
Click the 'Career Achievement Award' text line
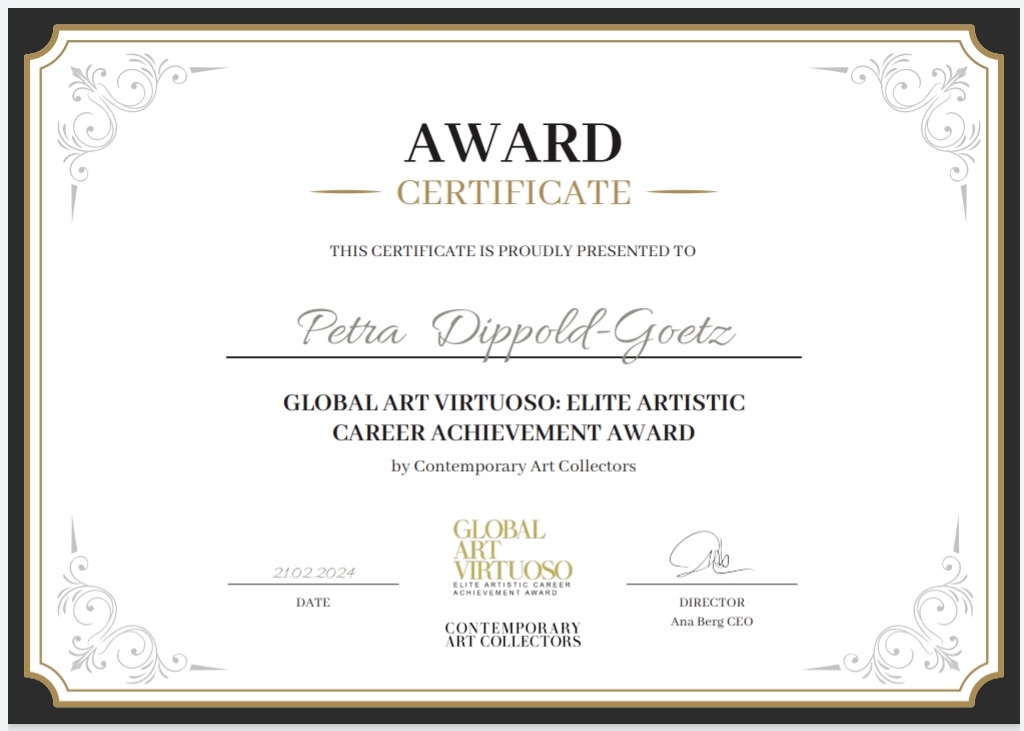[513, 433]
